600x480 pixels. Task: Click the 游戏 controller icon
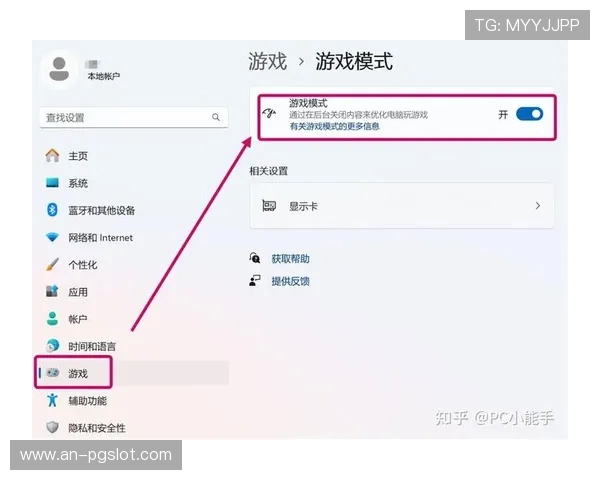point(52,372)
